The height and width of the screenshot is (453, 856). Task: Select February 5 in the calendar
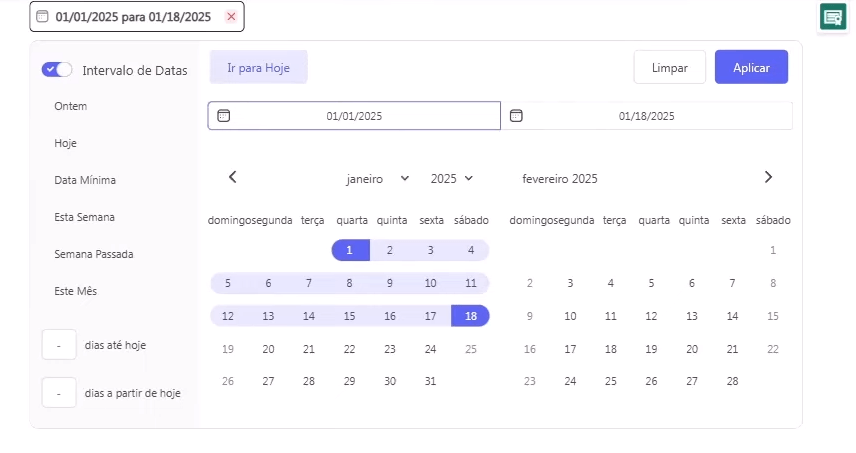point(651,283)
